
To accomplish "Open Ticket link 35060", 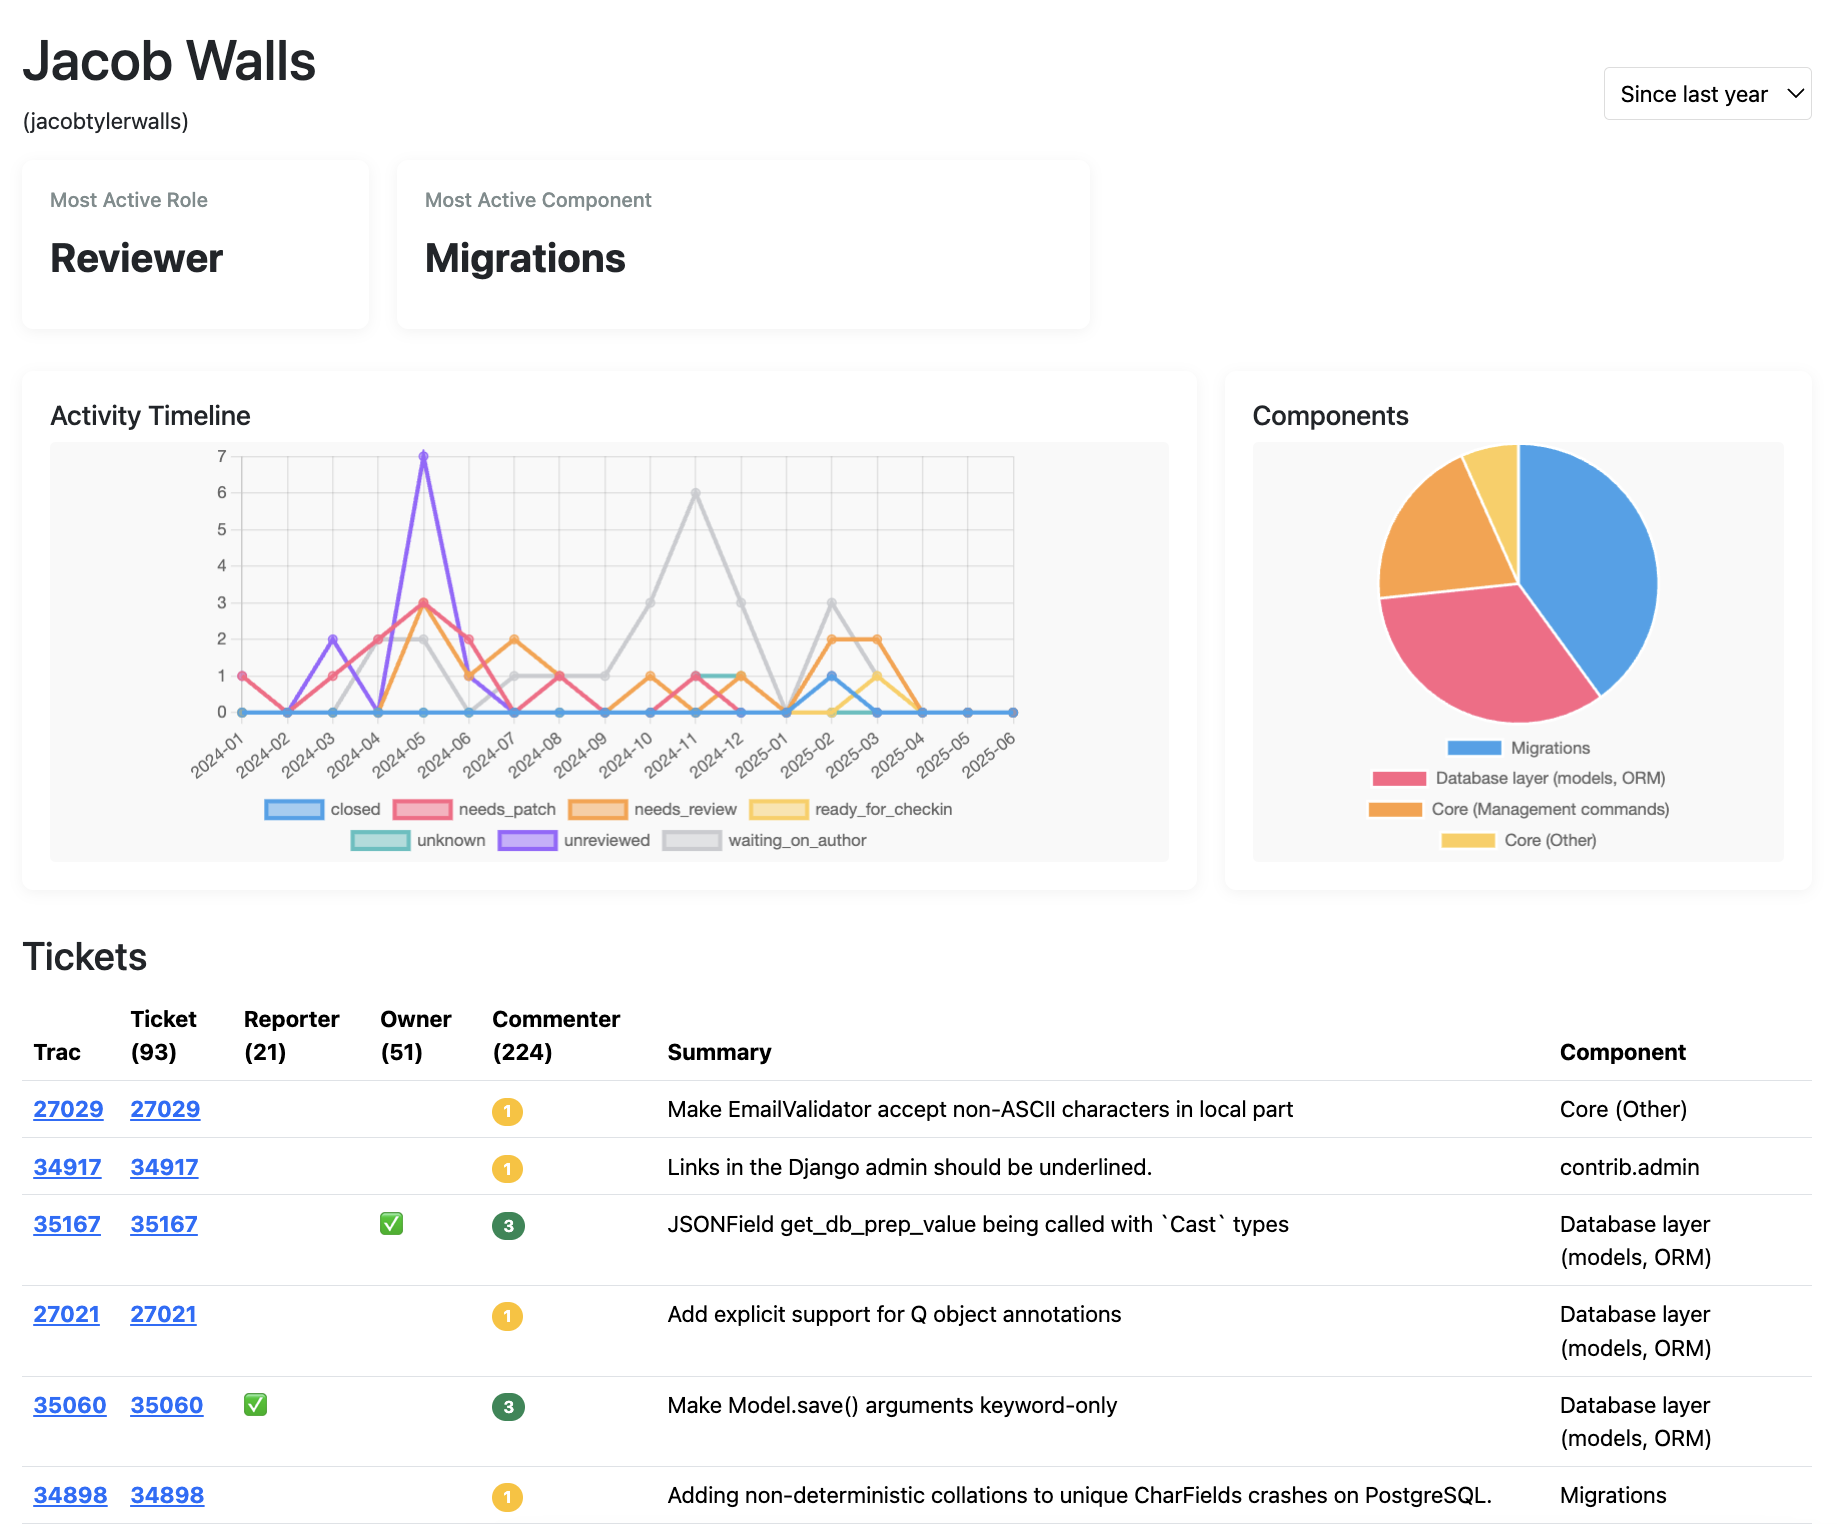I will [167, 1405].
